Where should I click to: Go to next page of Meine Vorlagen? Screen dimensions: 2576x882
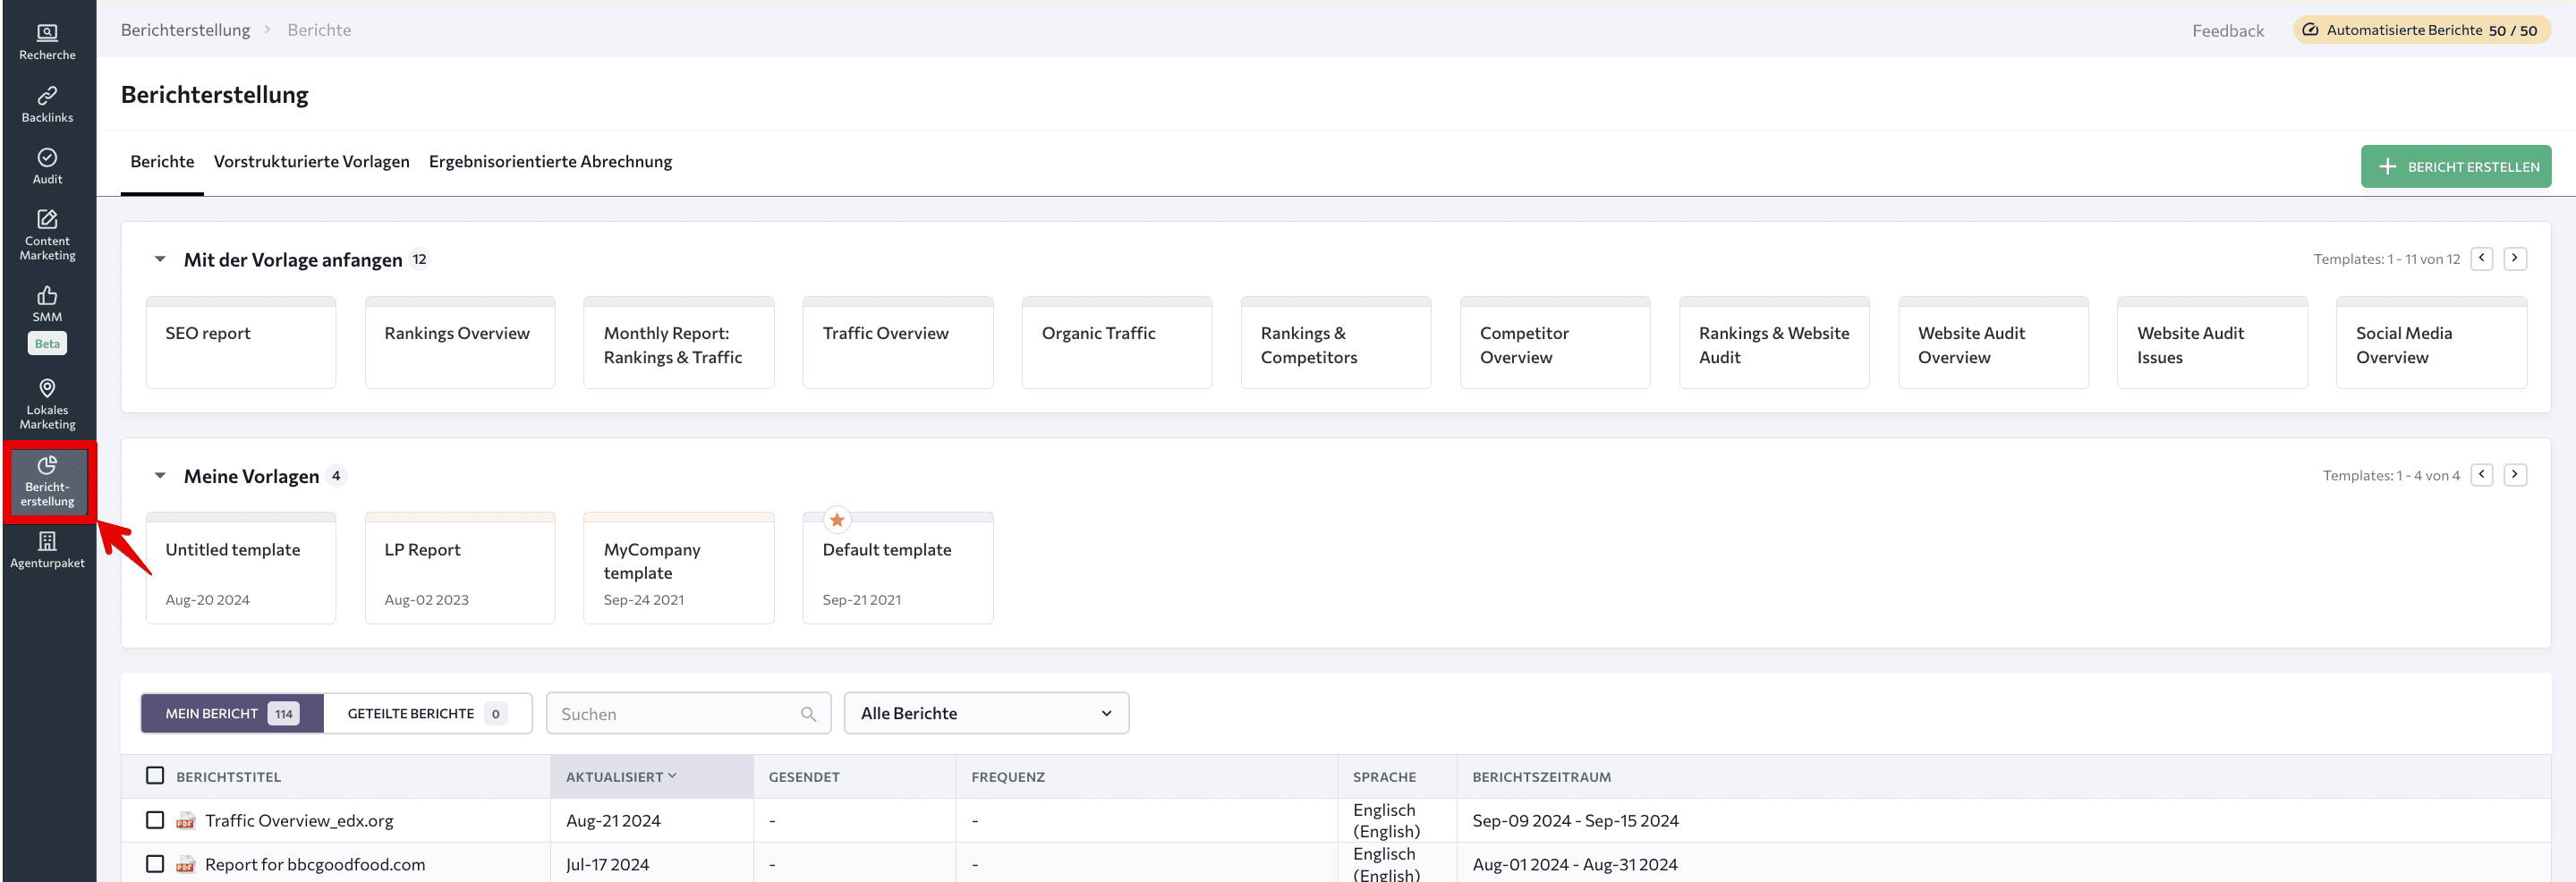[x=2514, y=475]
